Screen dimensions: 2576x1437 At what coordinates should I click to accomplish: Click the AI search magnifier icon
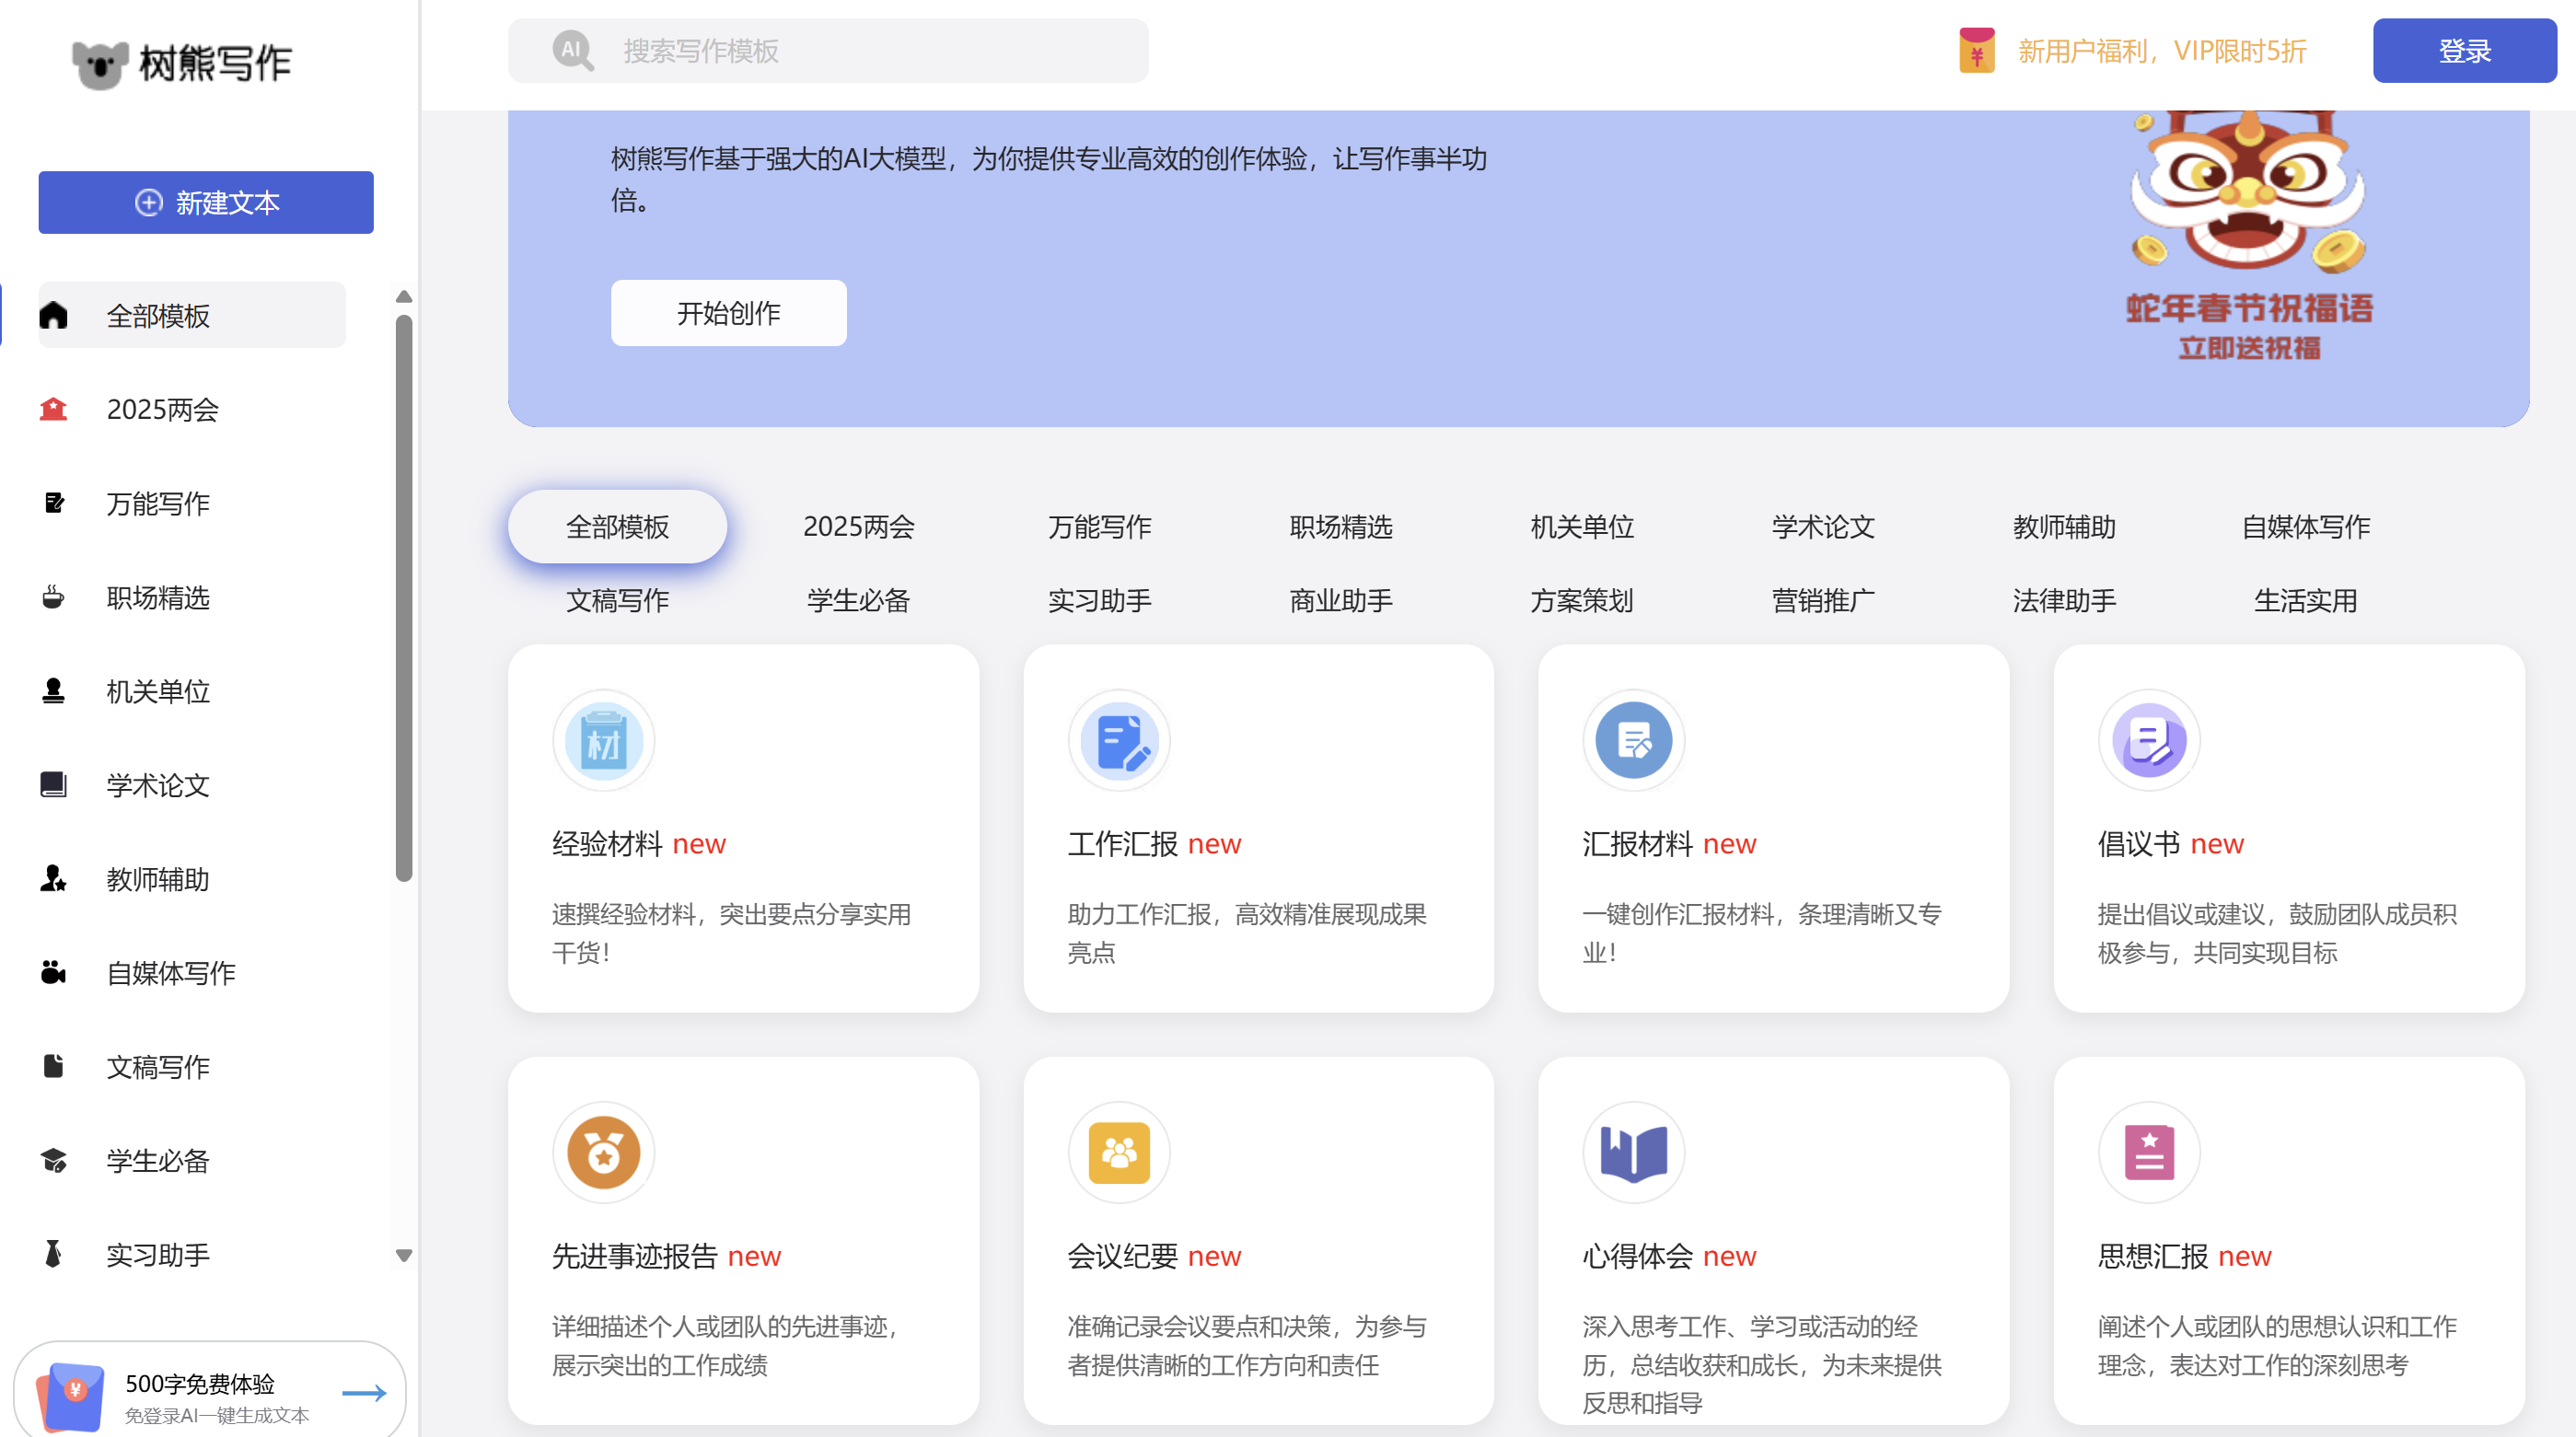click(x=573, y=50)
